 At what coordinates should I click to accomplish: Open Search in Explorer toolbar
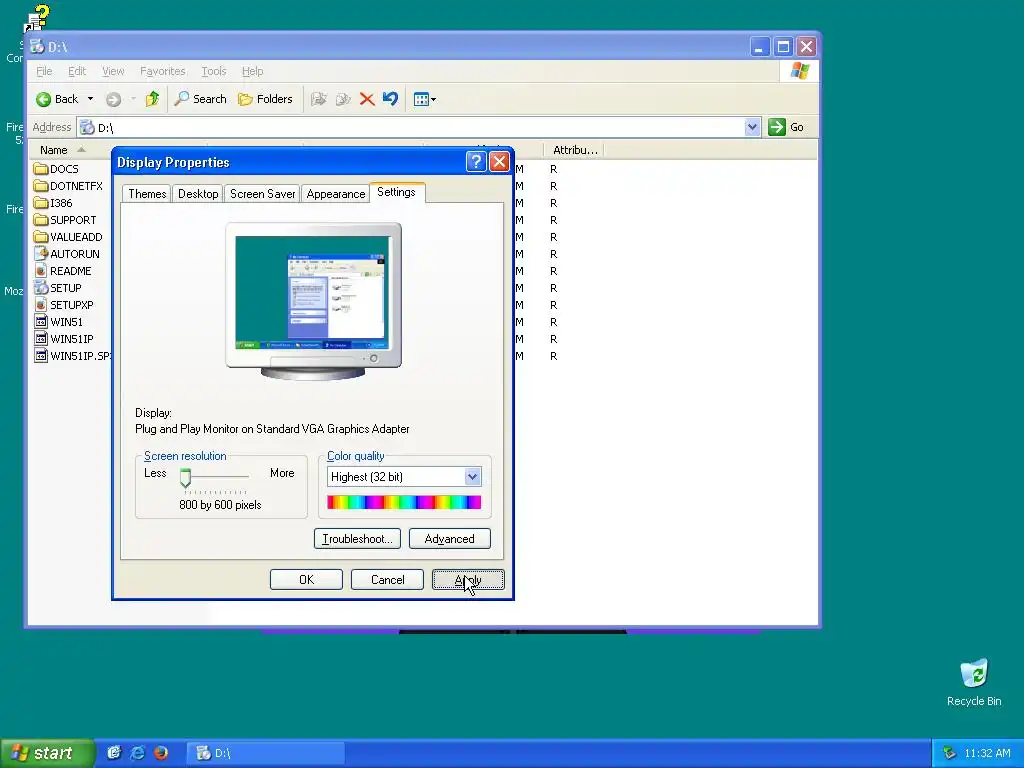click(200, 99)
